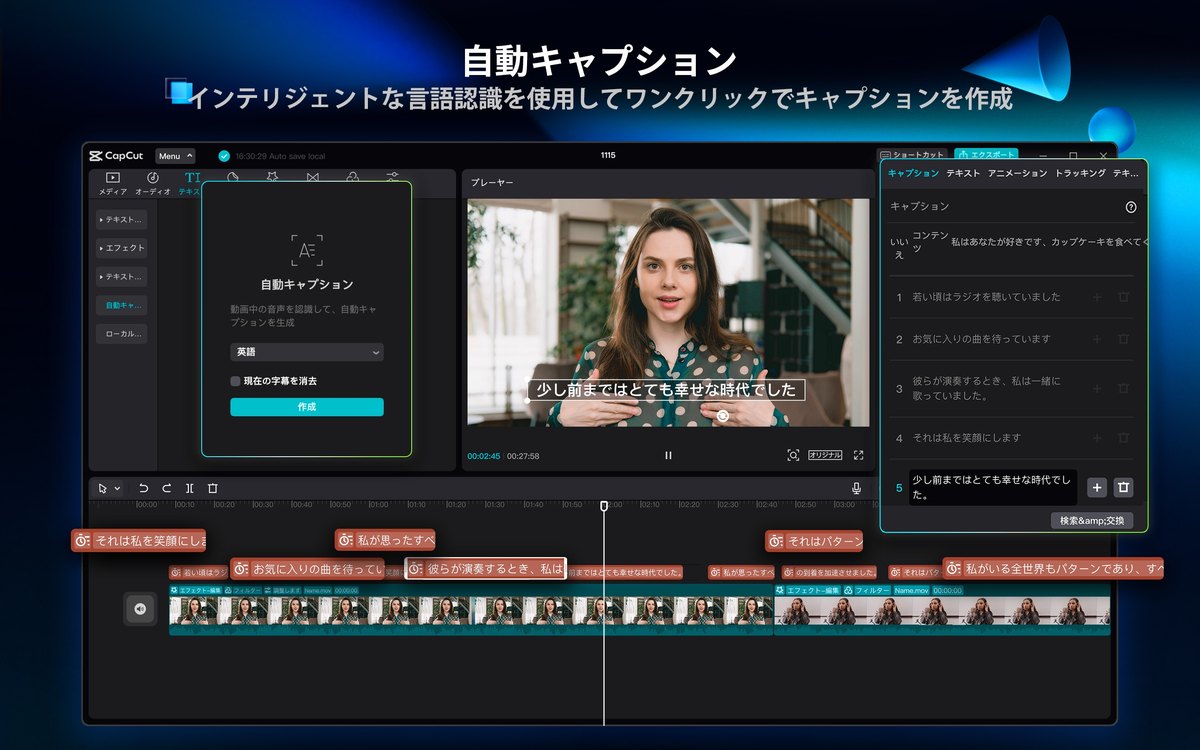Click the 検索&amp;交換 button
Image resolution: width=1200 pixels, height=750 pixels.
coord(1092,520)
